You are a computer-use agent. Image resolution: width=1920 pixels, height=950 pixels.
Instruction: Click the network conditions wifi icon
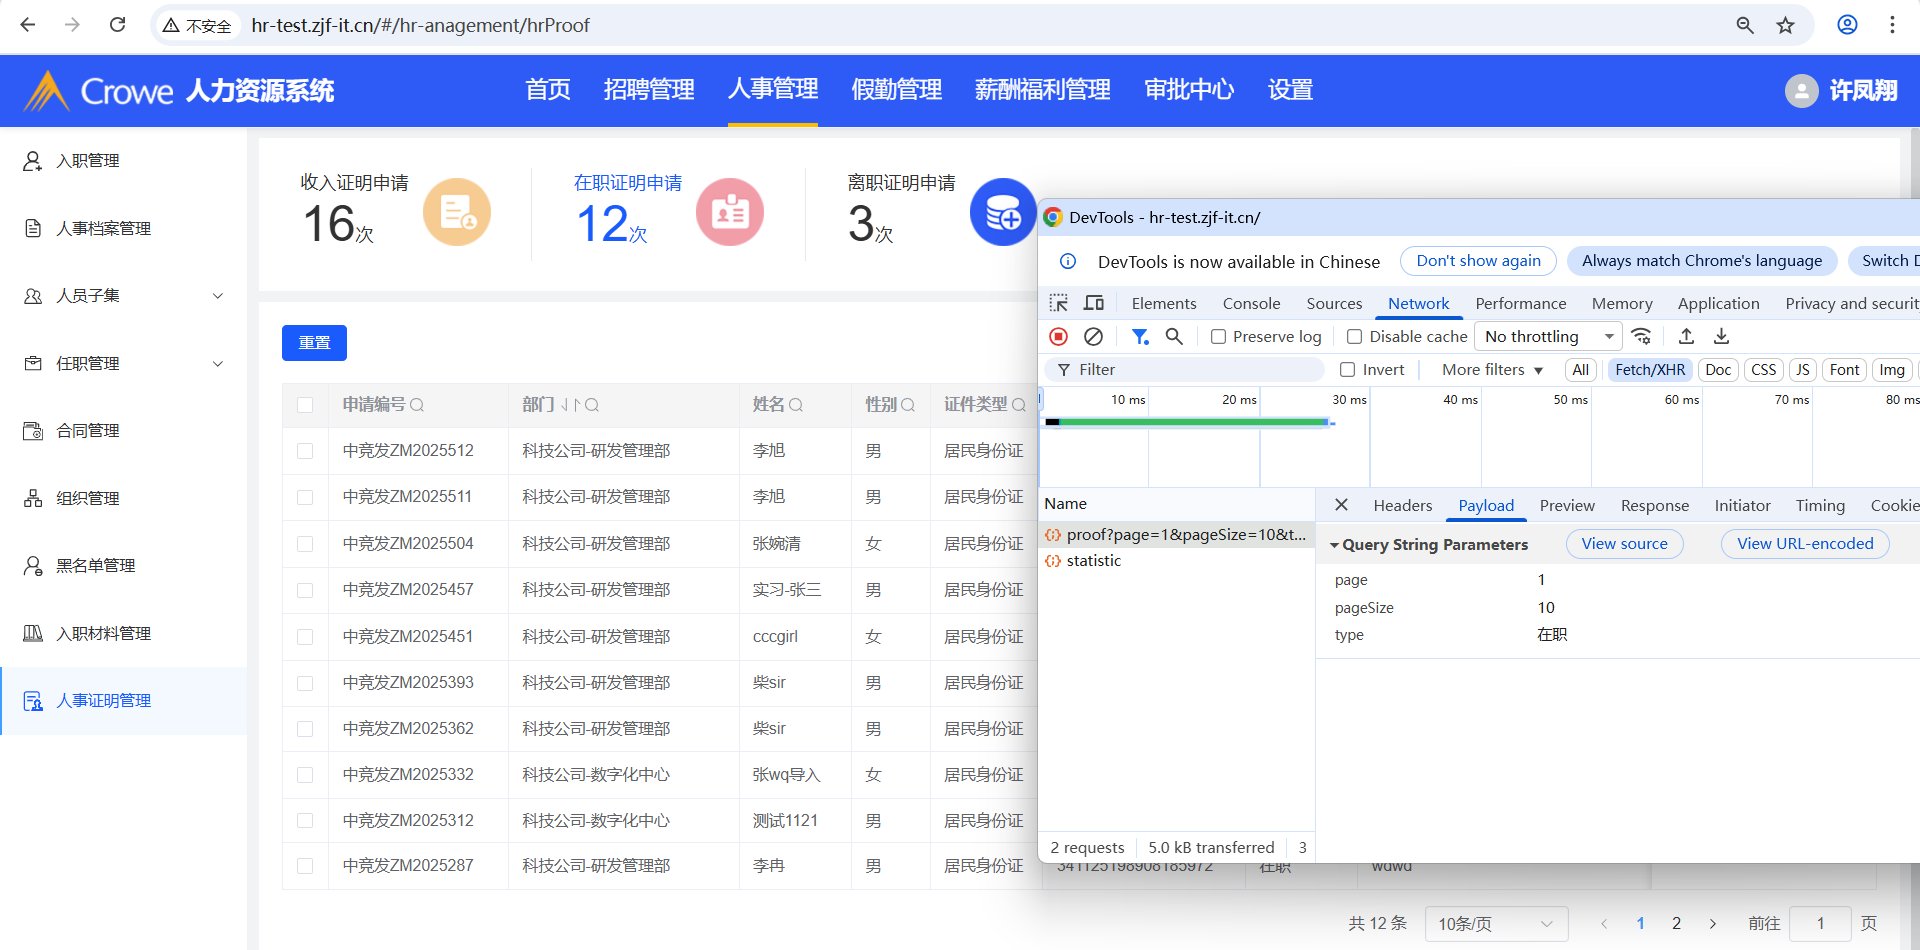pos(1641,336)
